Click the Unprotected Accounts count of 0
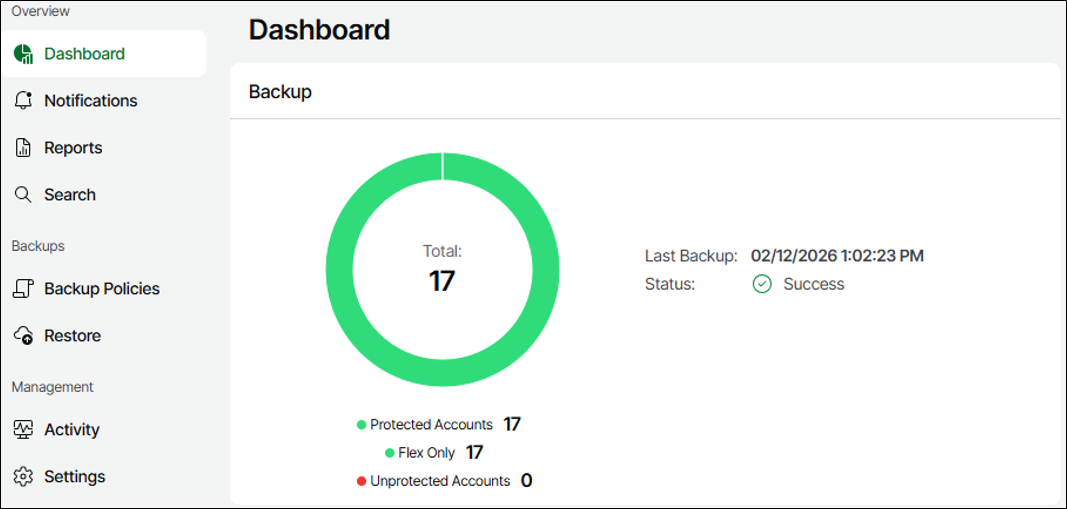The image size is (1067, 509). [x=526, y=481]
